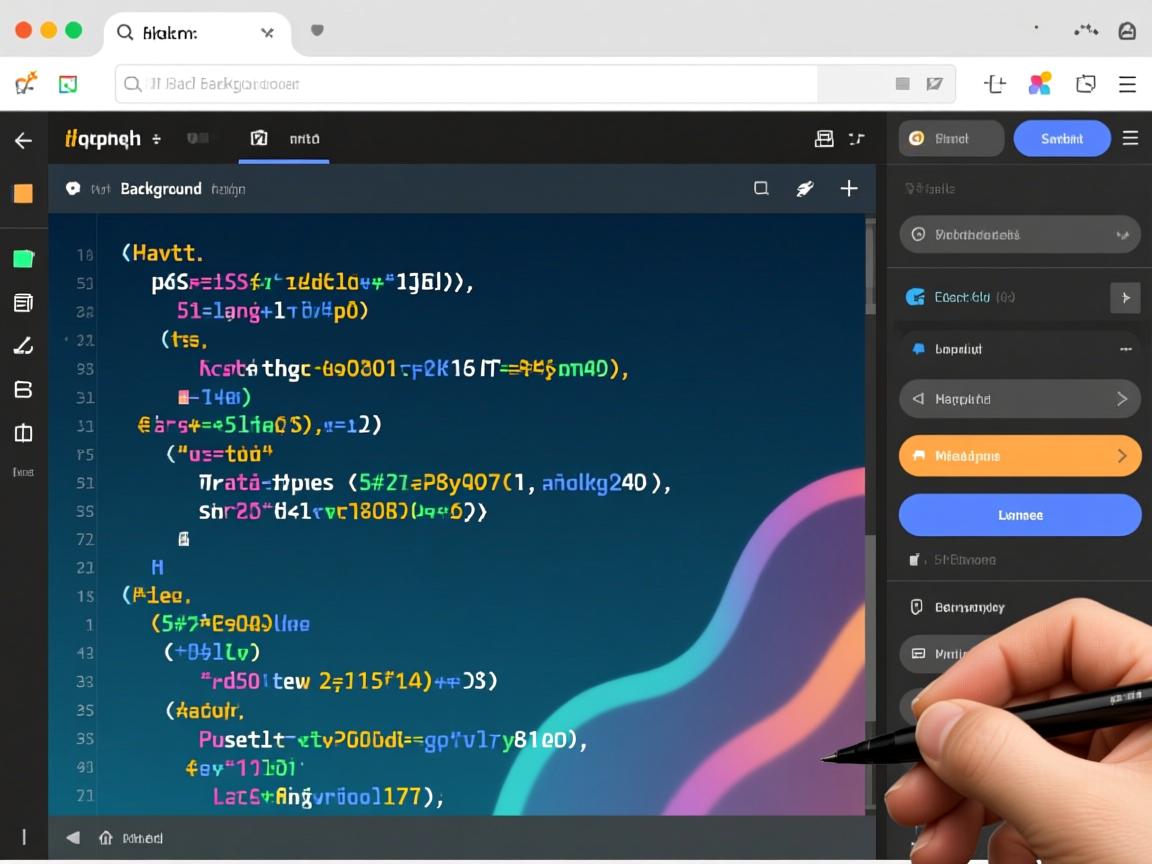
Task: Open the green folder sidebar icon
Action: [x=23, y=259]
